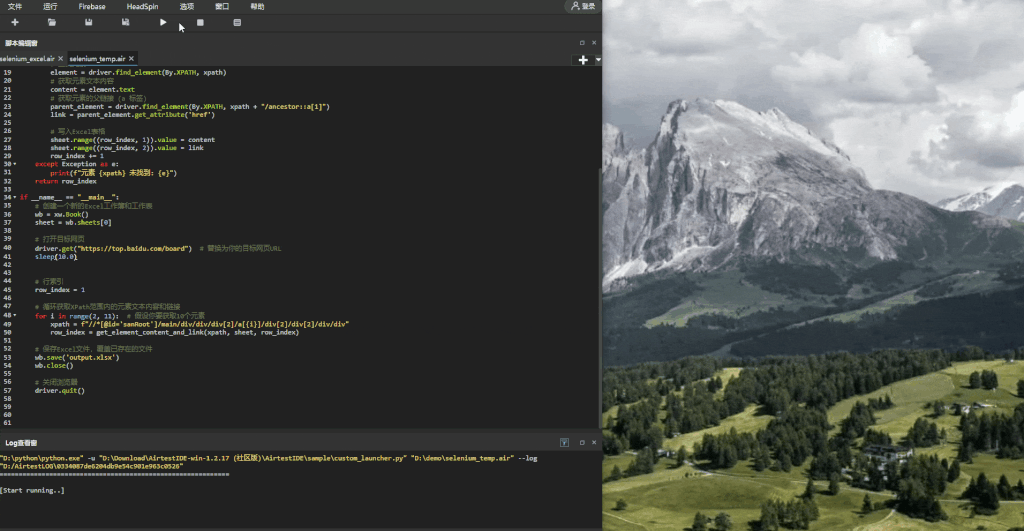Switch to the selenium_excel.air tab
The image size is (1024, 531).
tap(27, 59)
